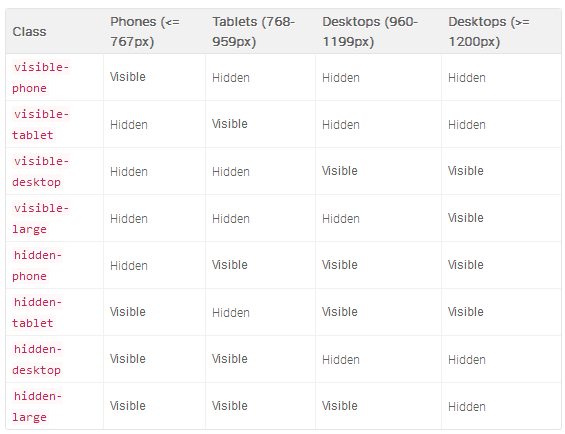Viewport: 565px width, 434px height.
Task: Click the Class column header
Action: point(30,32)
